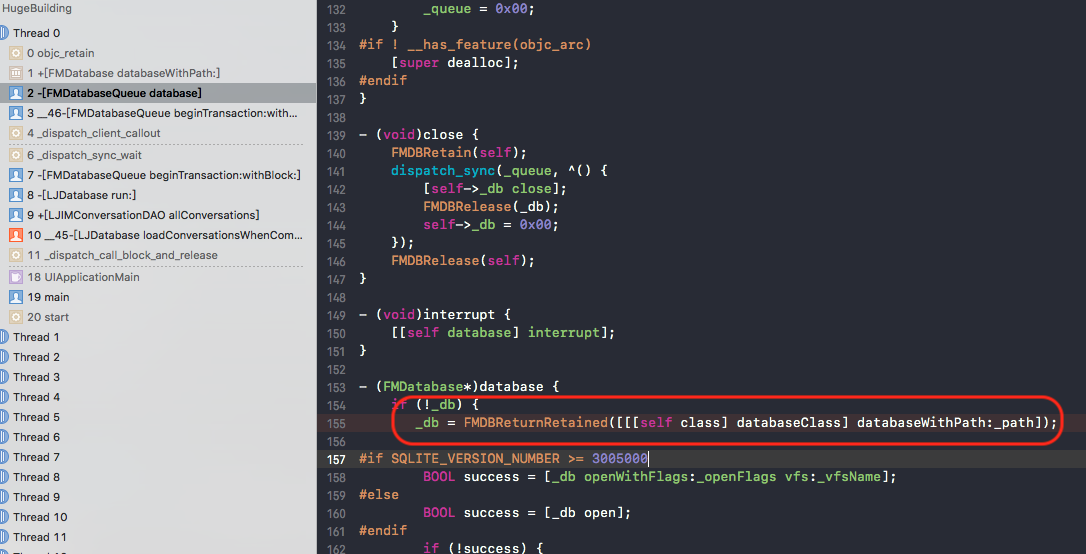Click the Thread 4 icon
Image resolution: width=1086 pixels, height=554 pixels.
tap(4, 397)
